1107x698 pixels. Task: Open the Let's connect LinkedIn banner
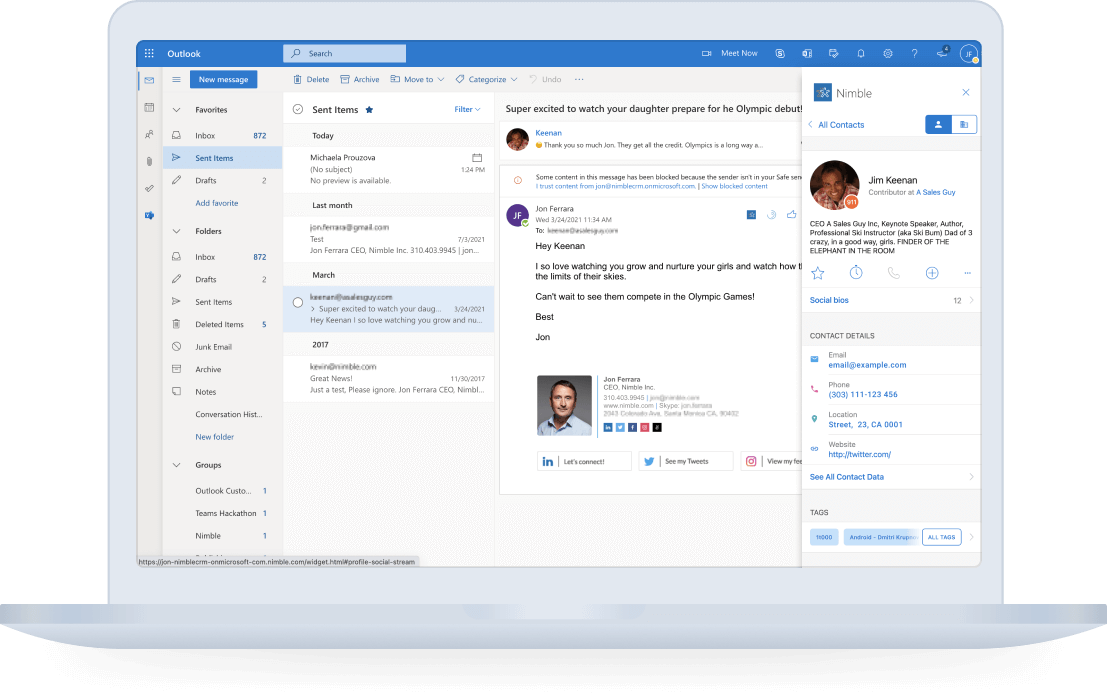click(584, 462)
